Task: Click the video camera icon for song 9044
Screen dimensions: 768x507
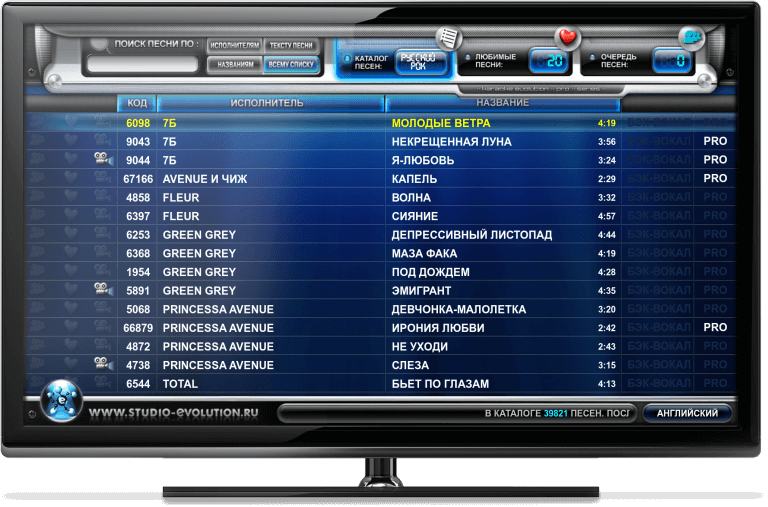Action: pyautogui.click(x=102, y=160)
